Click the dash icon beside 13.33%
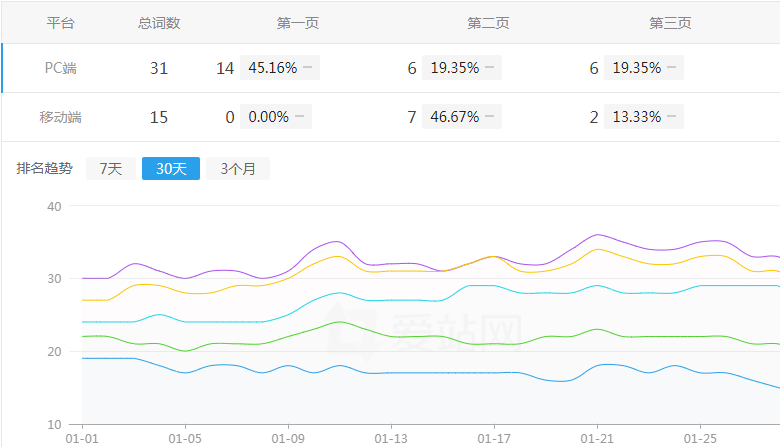 pos(674,117)
